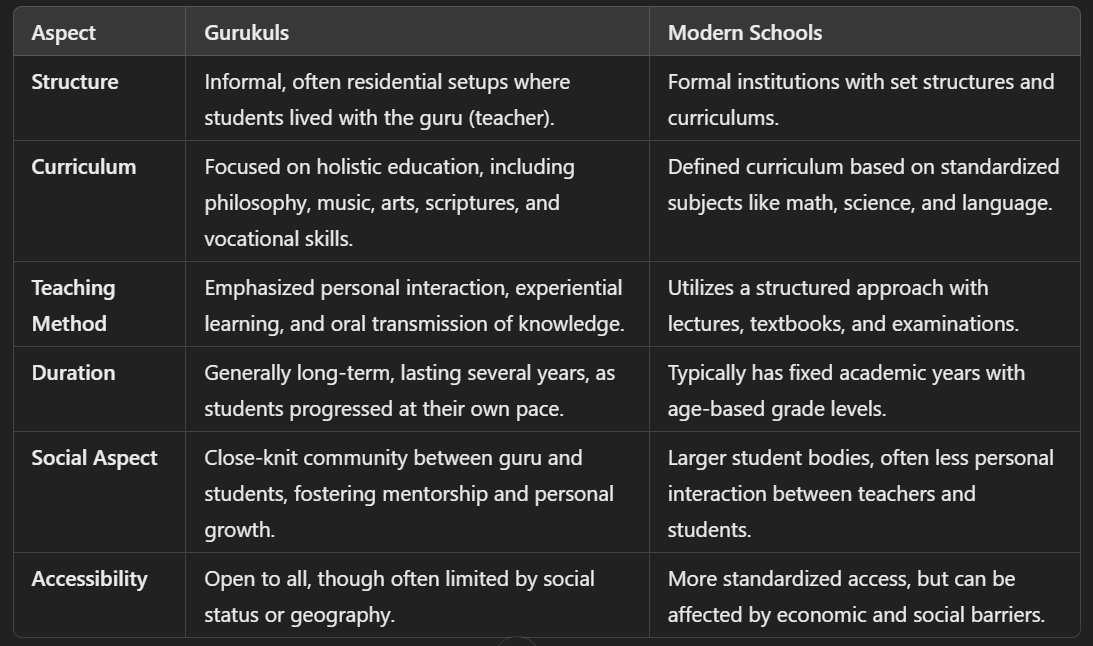Select the "Modern Schools" column header
This screenshot has height=646, width=1093.
(745, 33)
